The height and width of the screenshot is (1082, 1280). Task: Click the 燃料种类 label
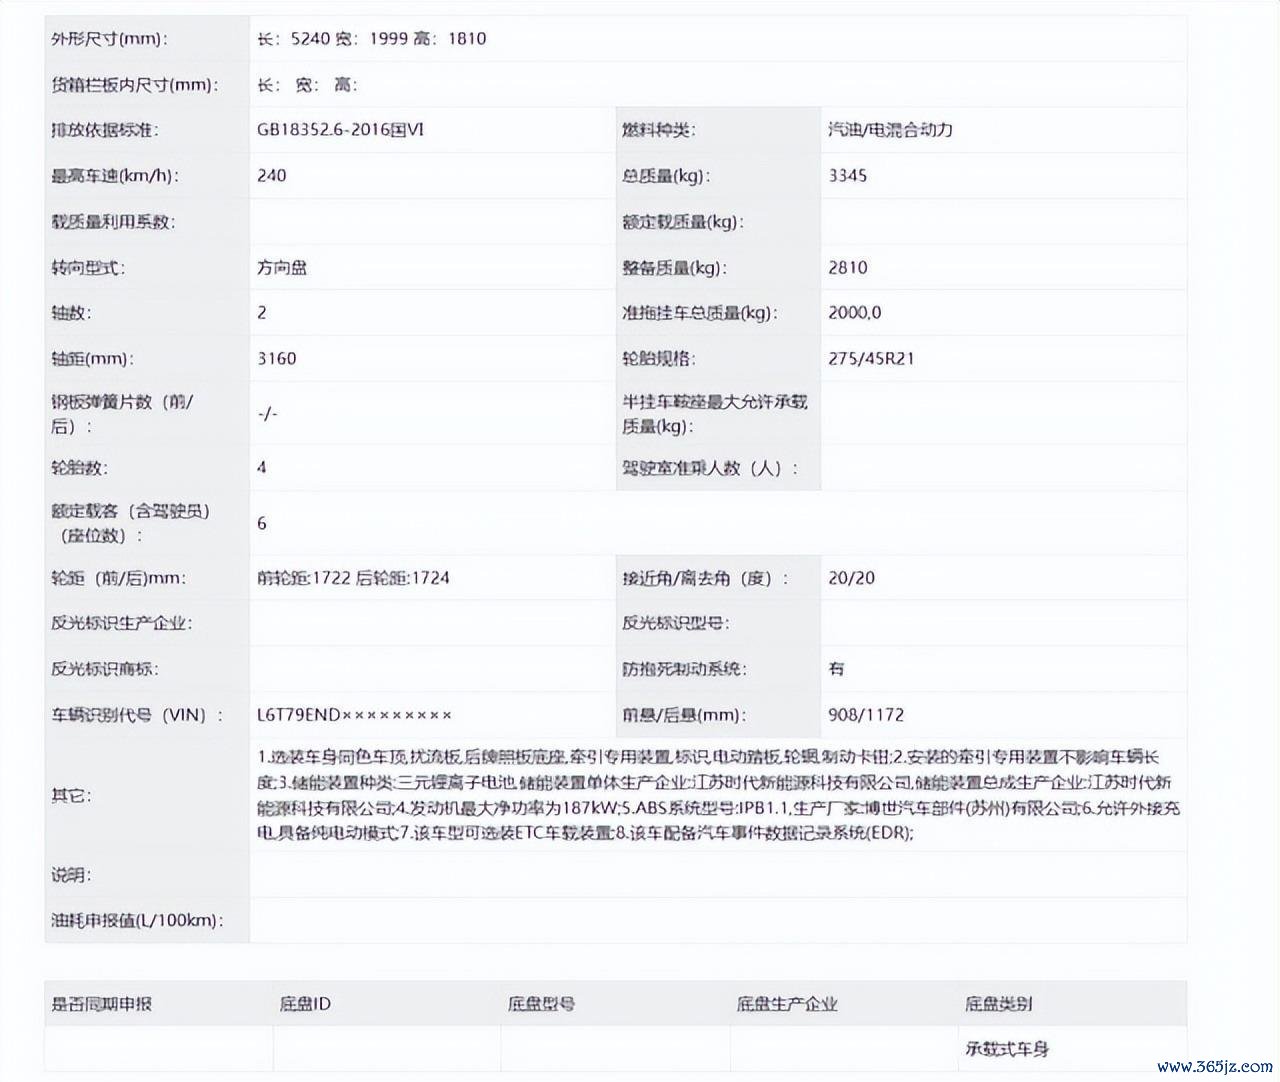point(659,130)
